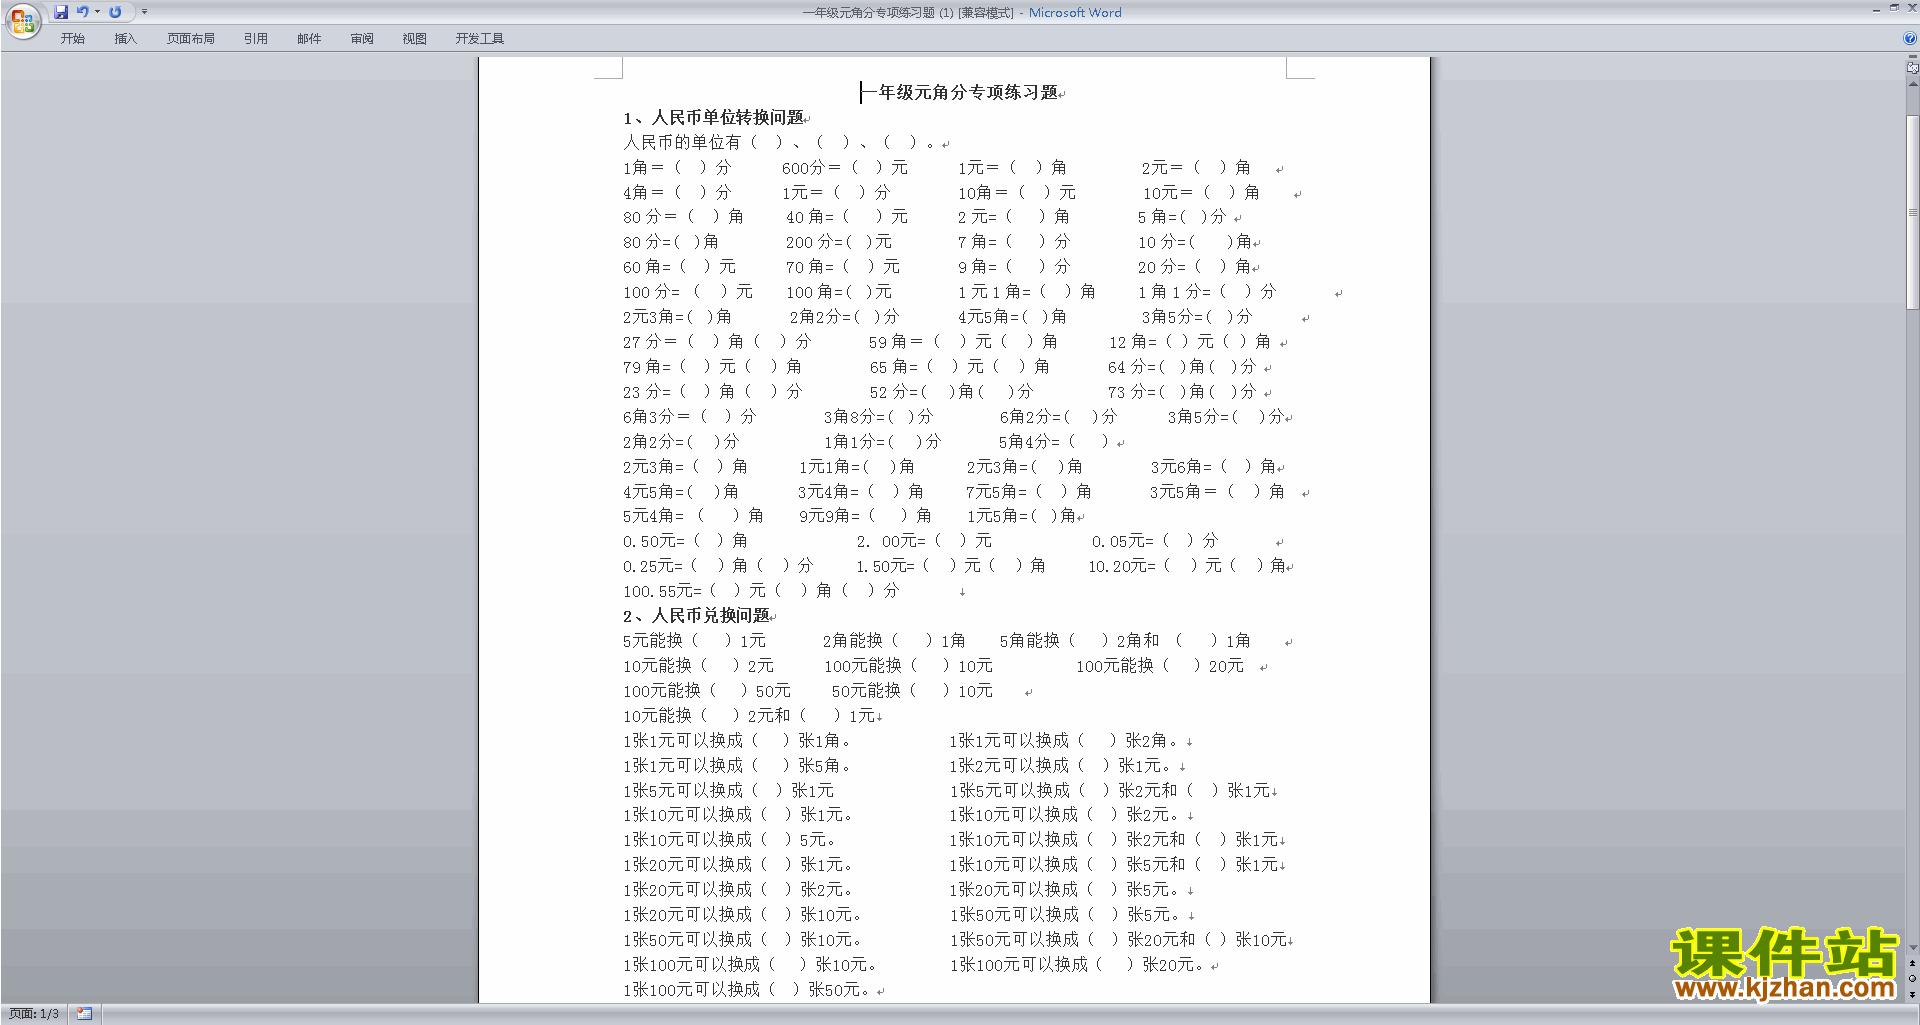The width and height of the screenshot is (1920, 1025).
Task: Switch to the 视图 ribbon tab
Action: tap(415, 39)
